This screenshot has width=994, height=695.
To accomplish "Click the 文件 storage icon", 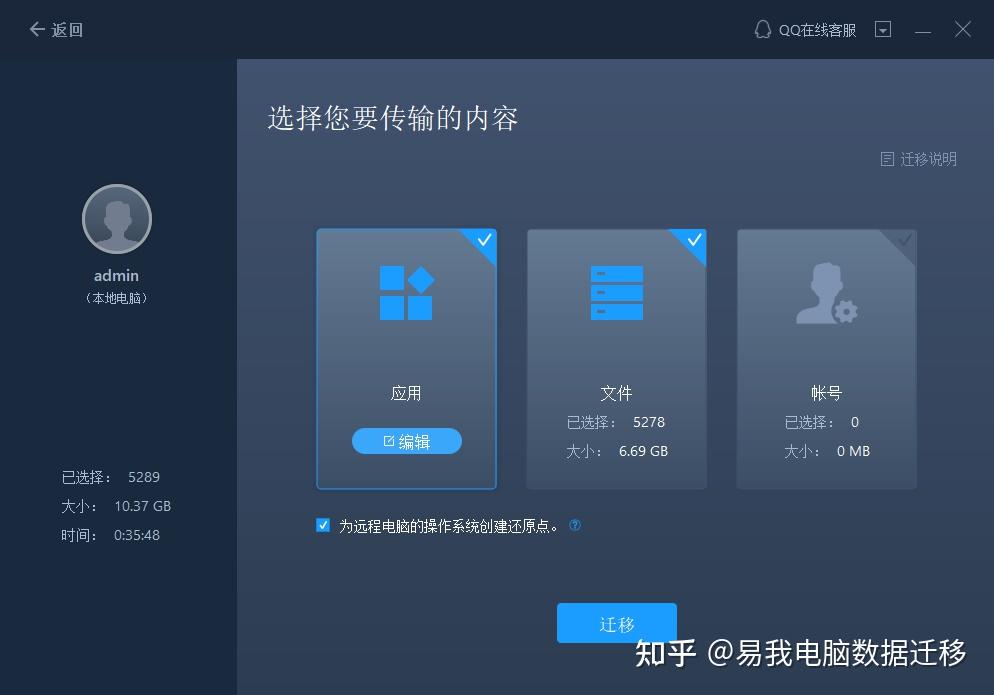I will (x=617, y=293).
